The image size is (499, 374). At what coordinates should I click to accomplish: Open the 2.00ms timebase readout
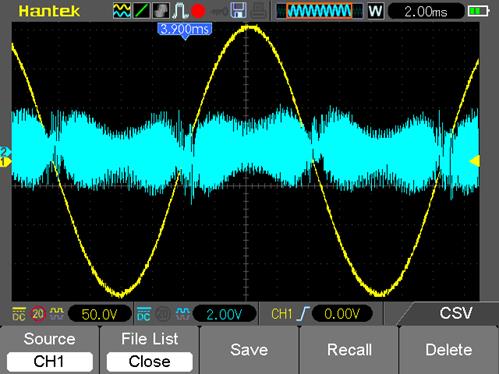pos(426,12)
